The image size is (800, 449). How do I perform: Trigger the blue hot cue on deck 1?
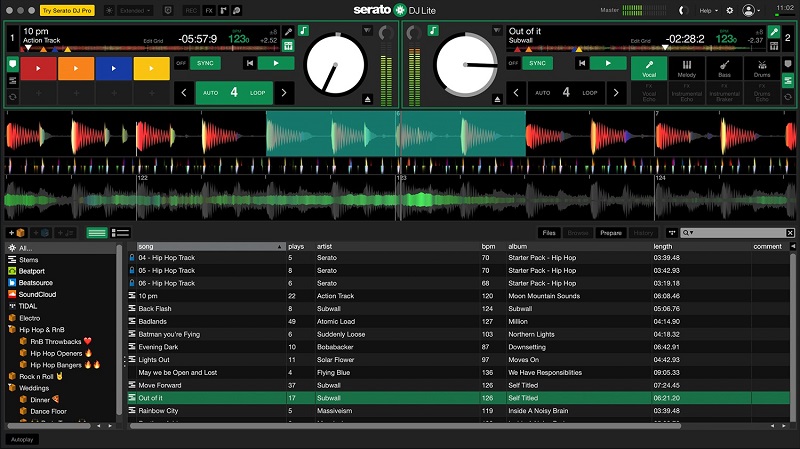[114, 68]
